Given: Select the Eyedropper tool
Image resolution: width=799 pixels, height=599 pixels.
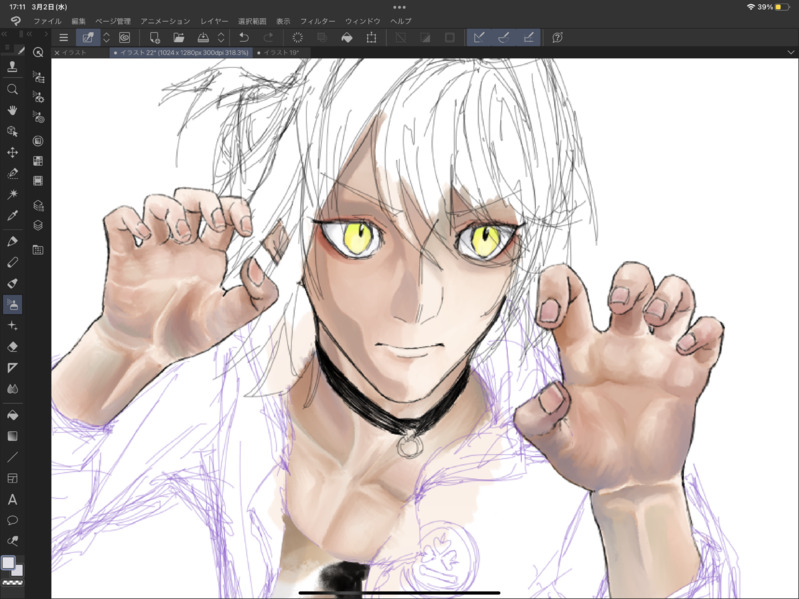Looking at the screenshot, I should point(12,215).
